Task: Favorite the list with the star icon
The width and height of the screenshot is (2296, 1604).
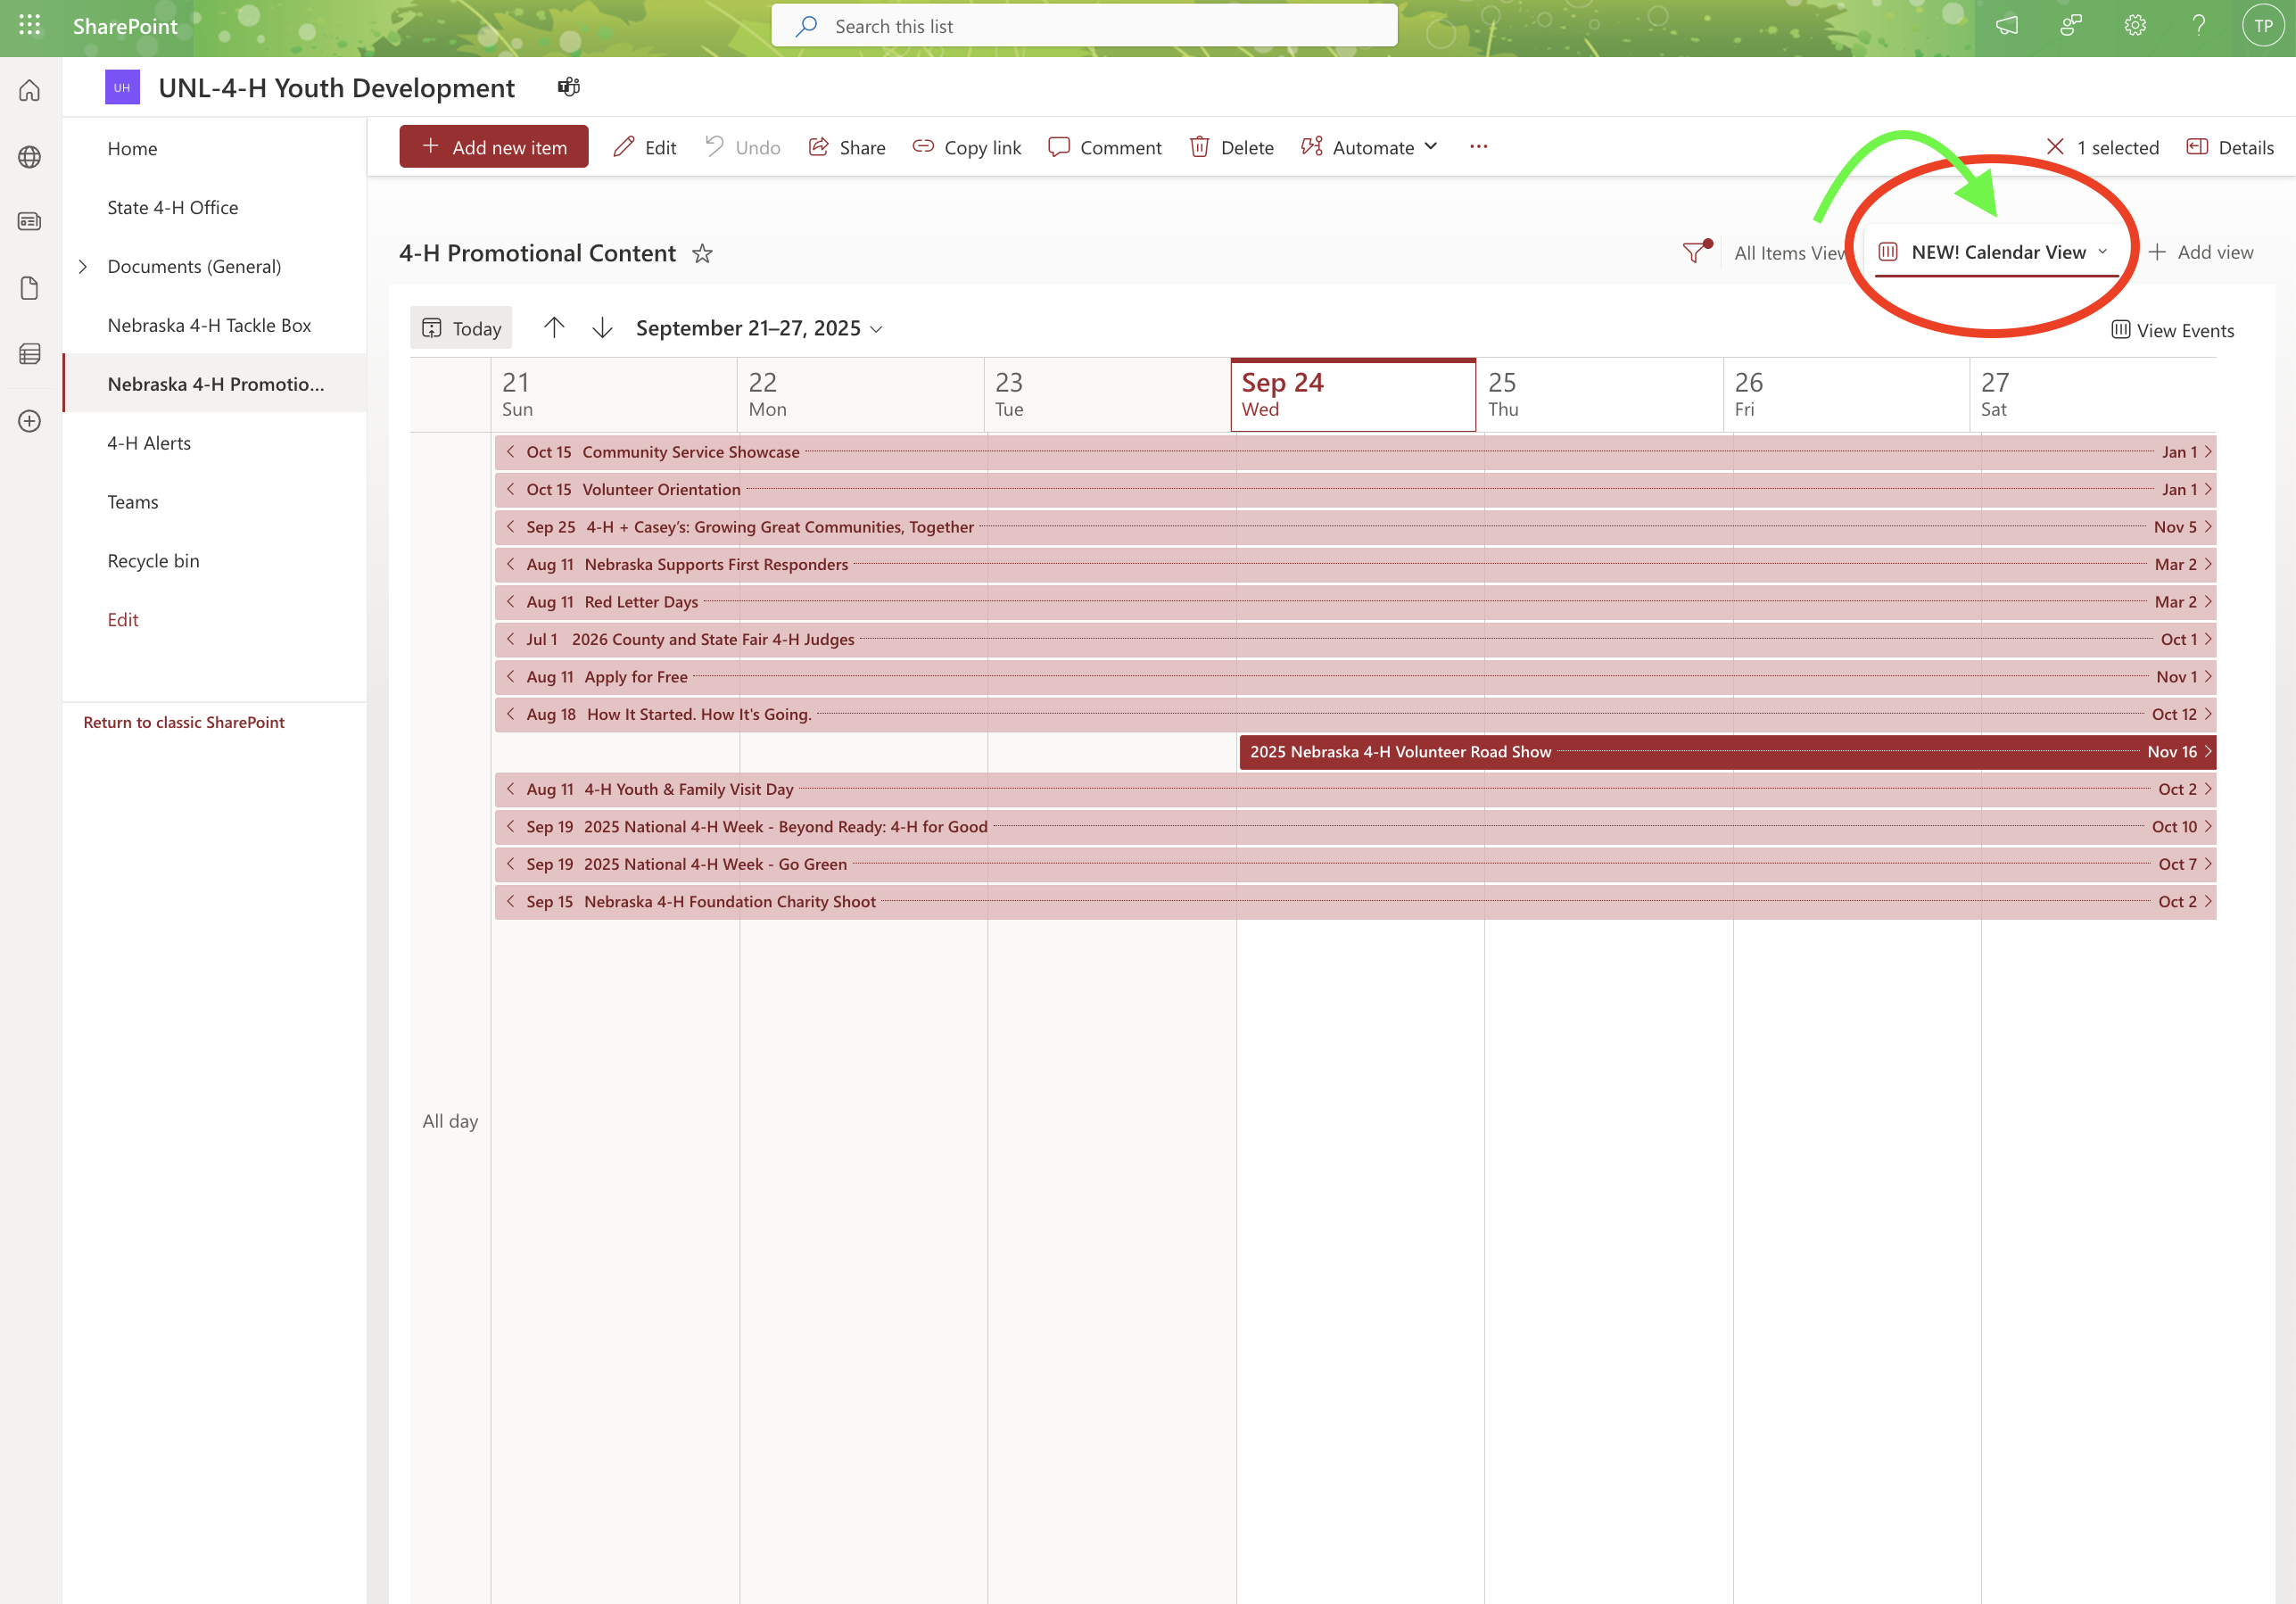Action: tap(702, 253)
